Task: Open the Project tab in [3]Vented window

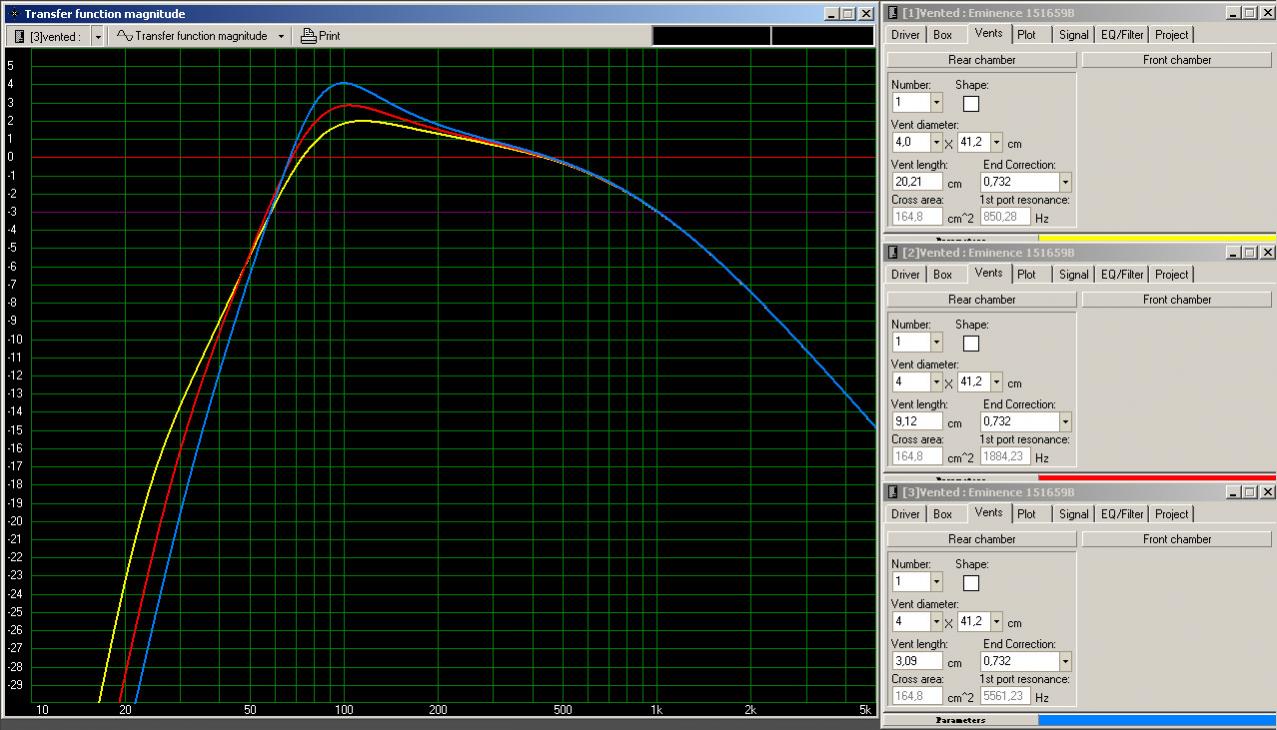Action: (1171, 515)
